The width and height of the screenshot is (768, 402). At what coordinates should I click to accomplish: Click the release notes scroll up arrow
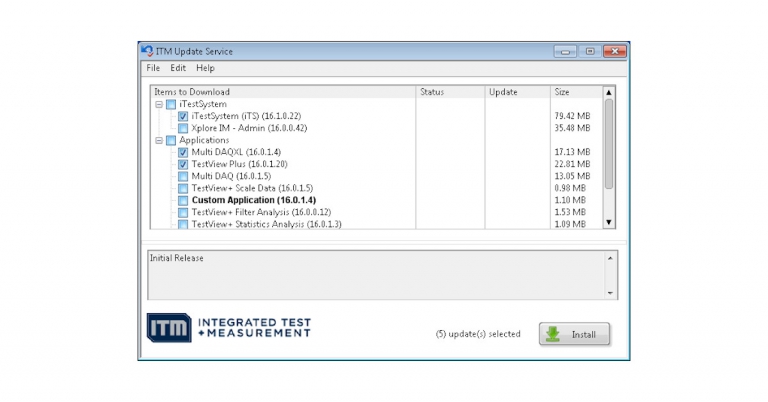click(610, 258)
